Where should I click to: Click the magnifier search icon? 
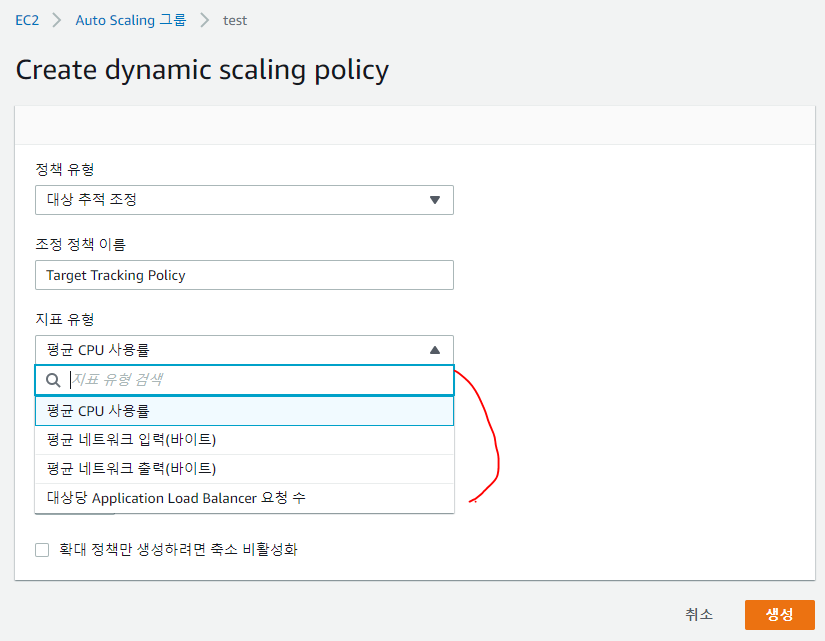click(53, 380)
